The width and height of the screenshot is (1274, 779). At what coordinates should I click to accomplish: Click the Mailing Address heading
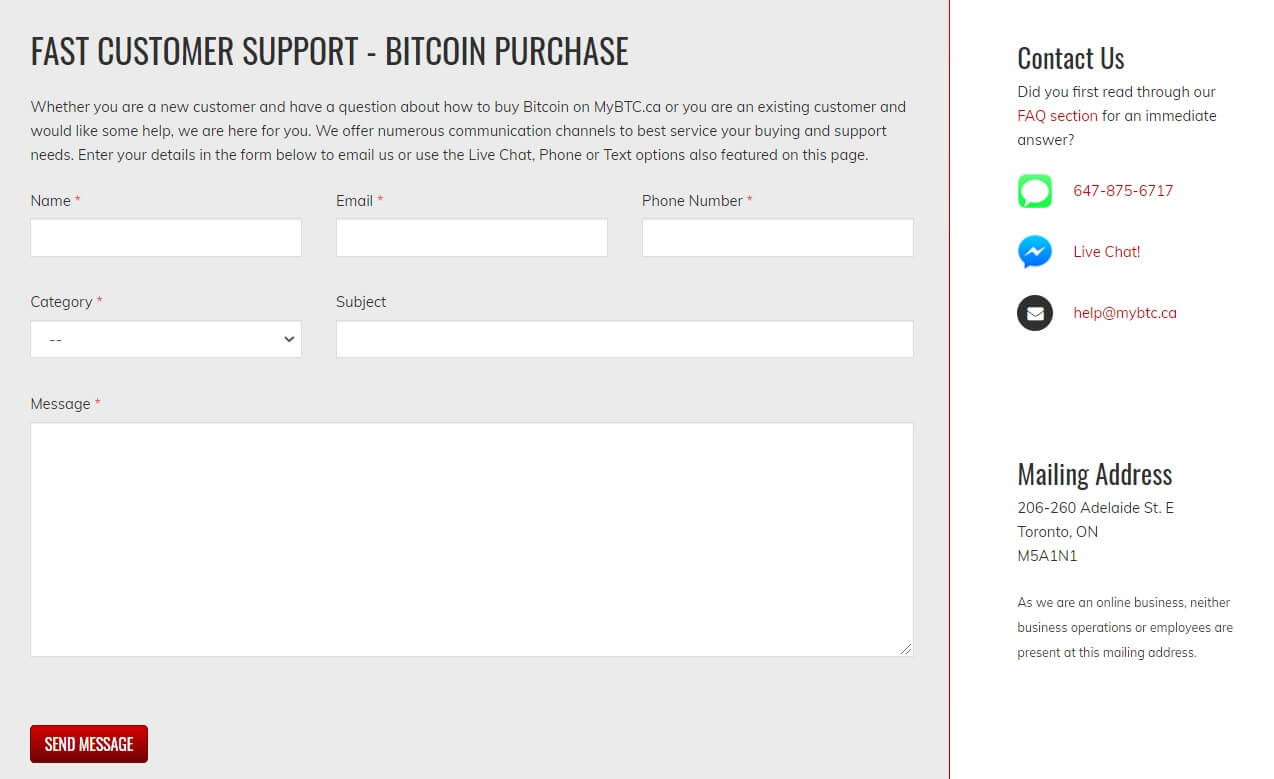click(1095, 474)
